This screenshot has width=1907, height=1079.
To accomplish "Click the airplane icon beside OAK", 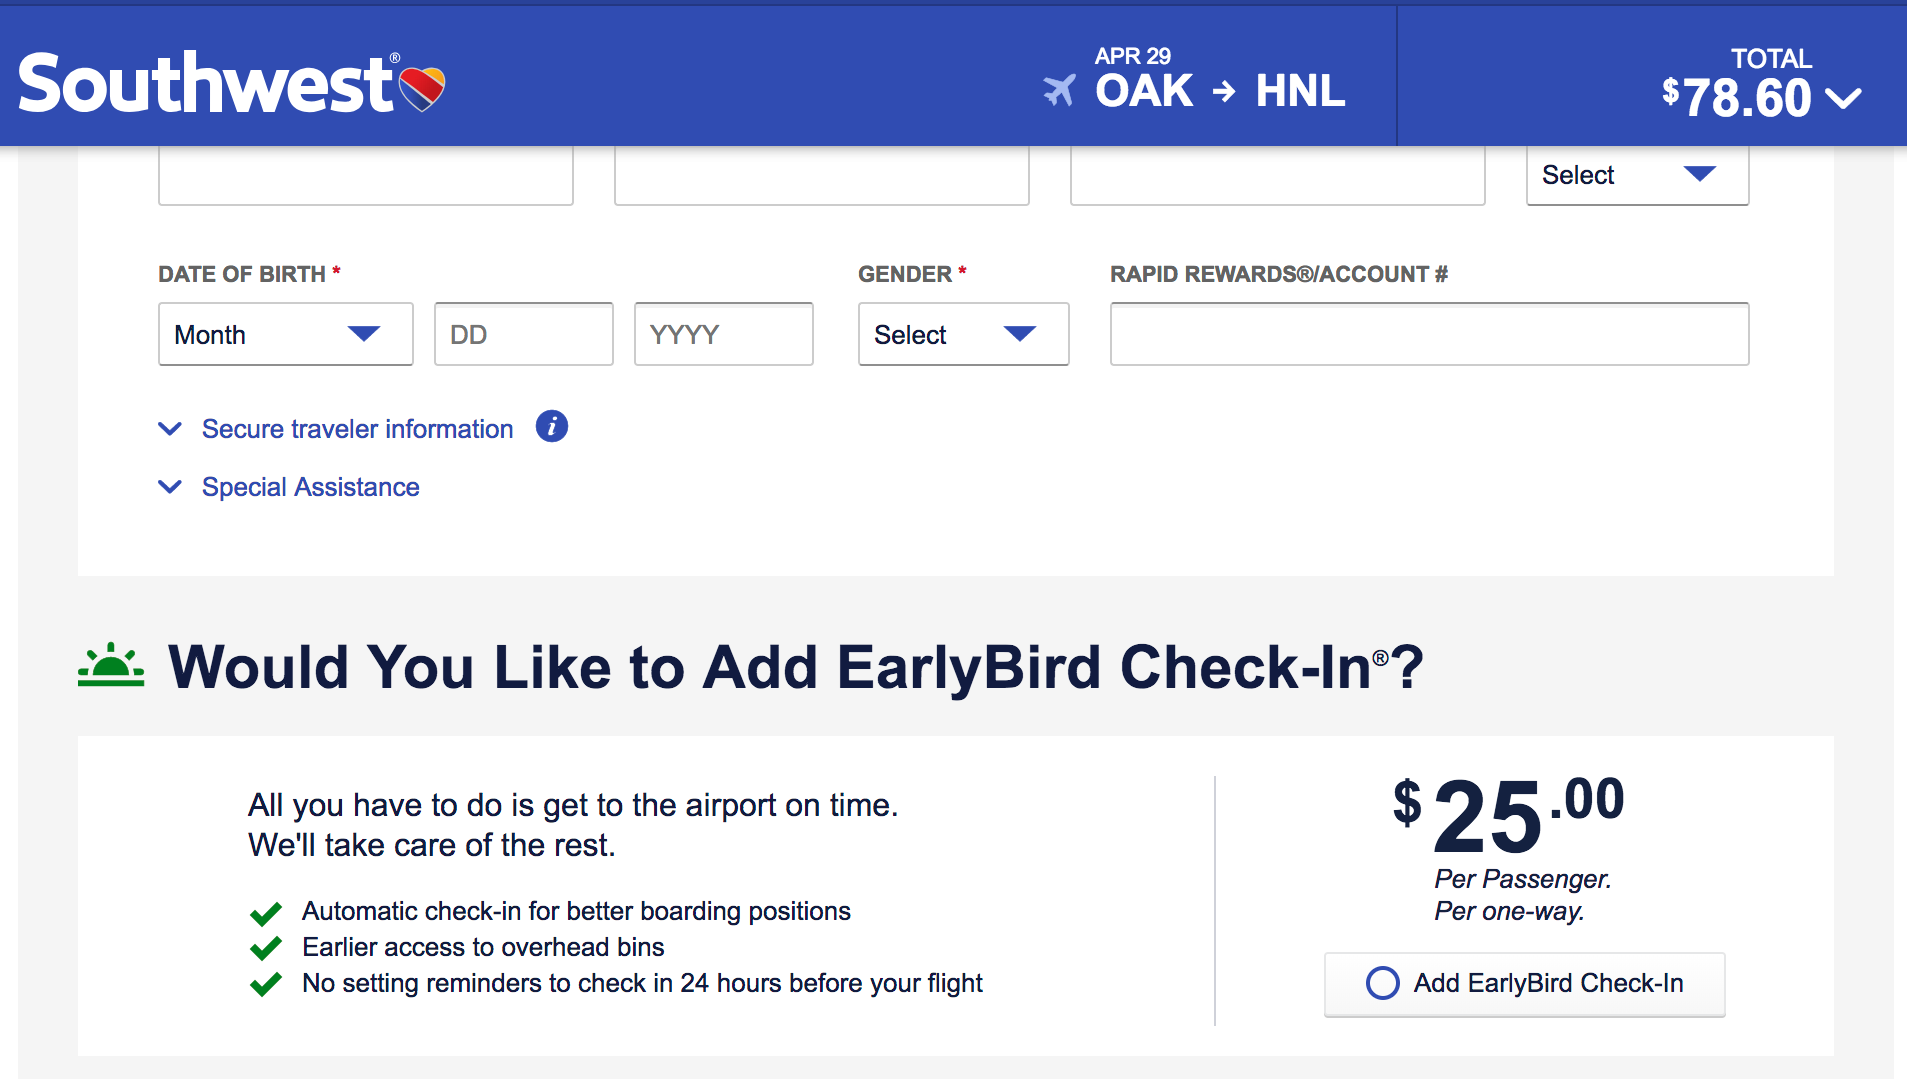I will click(1060, 91).
